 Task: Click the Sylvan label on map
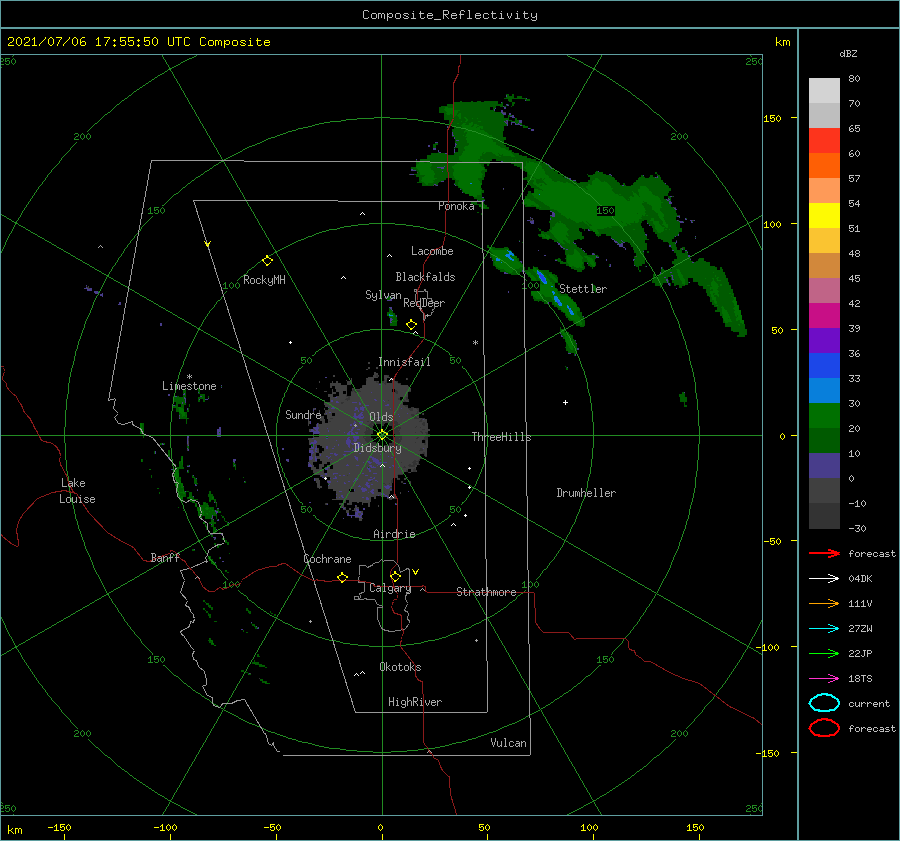(x=383, y=295)
